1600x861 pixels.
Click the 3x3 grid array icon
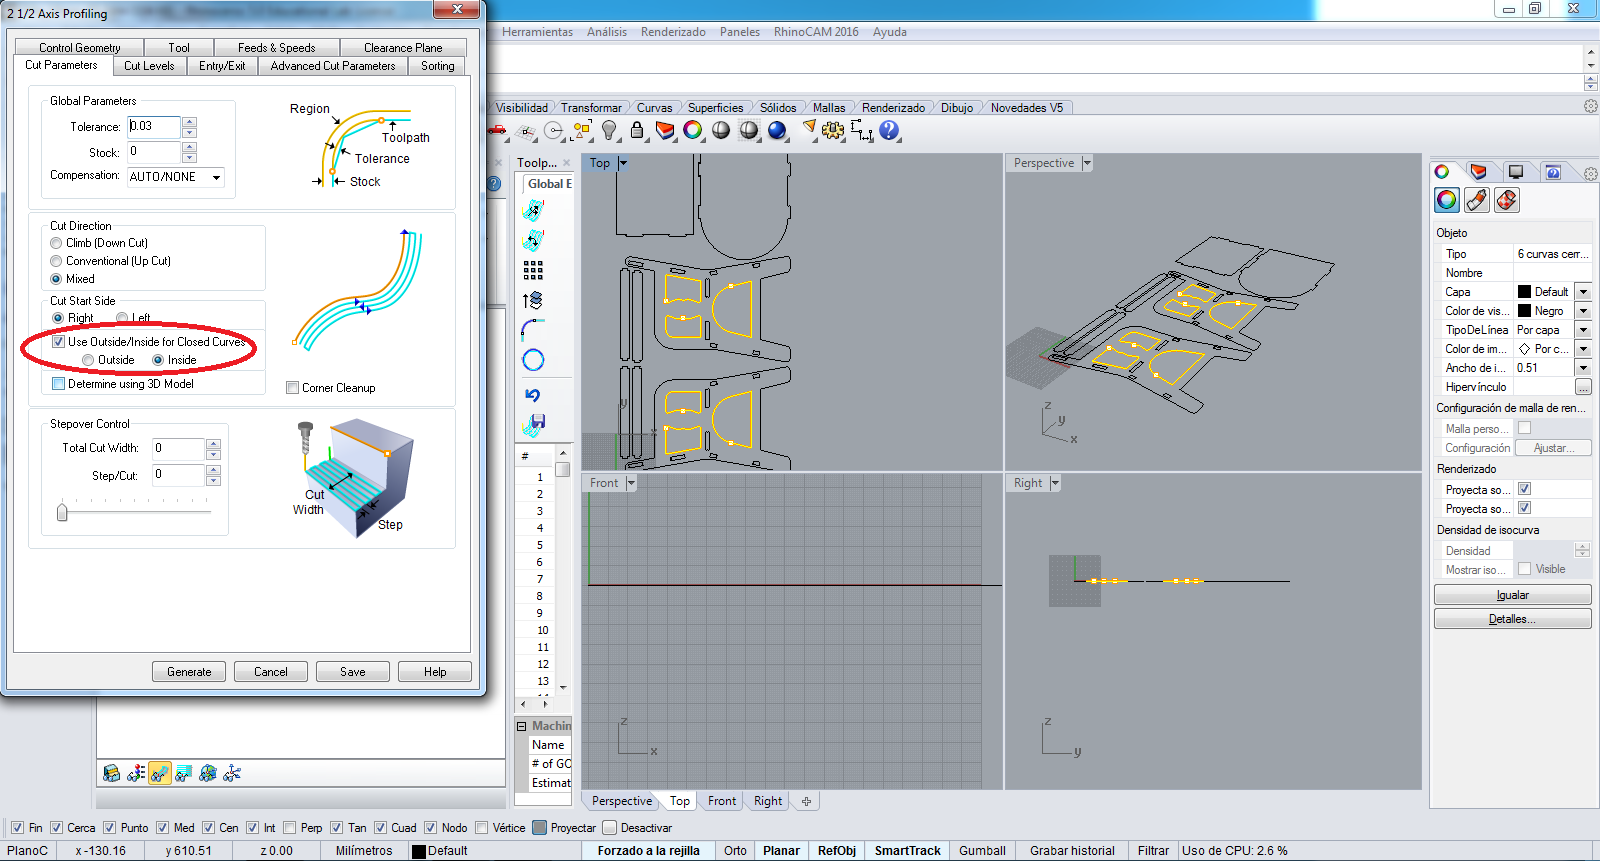(x=533, y=270)
